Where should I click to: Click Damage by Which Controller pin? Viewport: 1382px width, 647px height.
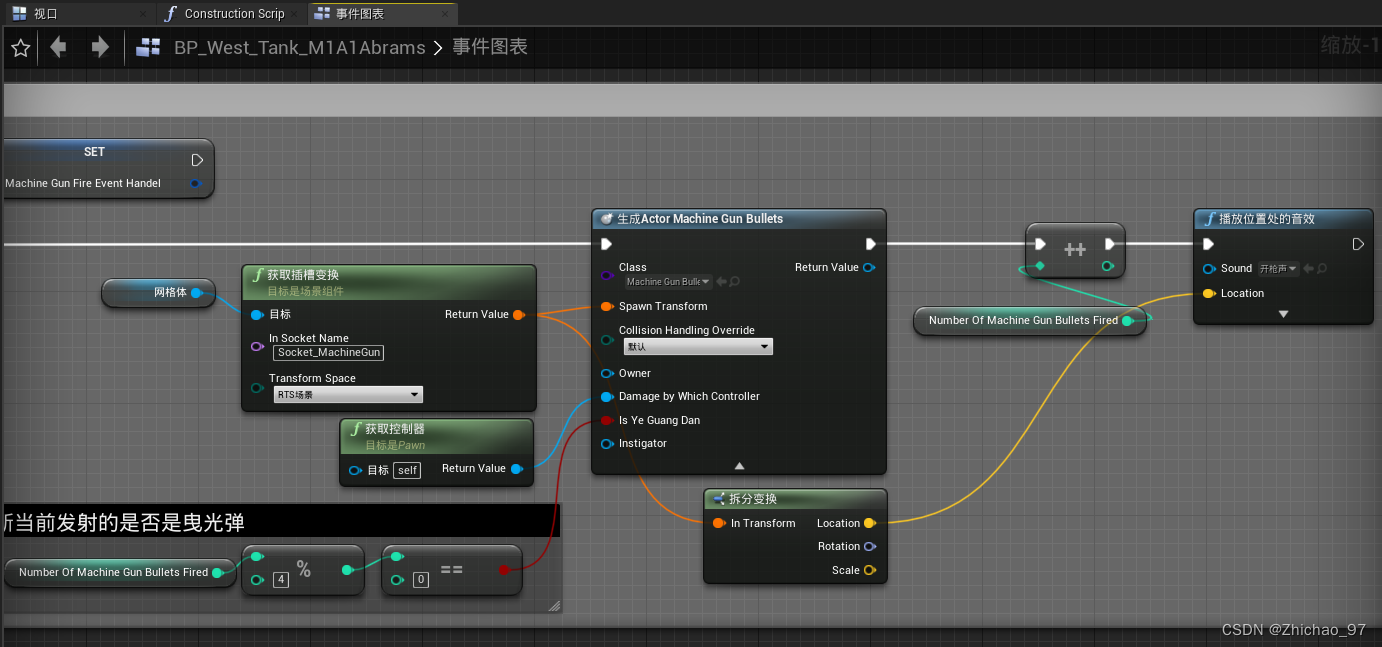tap(606, 396)
